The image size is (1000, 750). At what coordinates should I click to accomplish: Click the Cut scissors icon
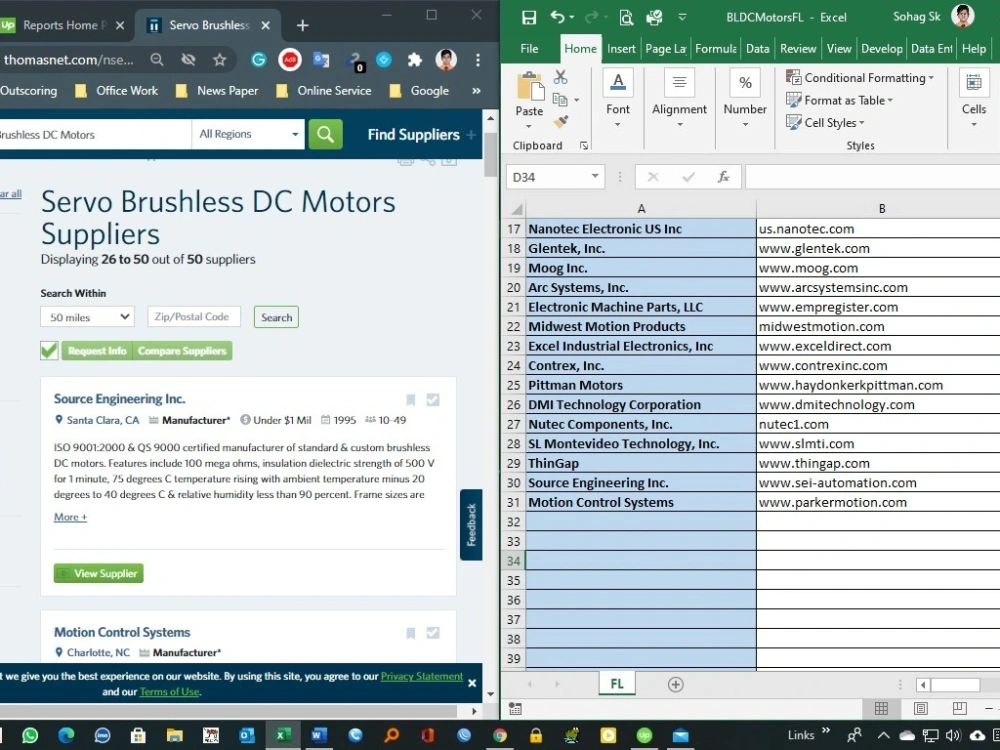pyautogui.click(x=560, y=77)
